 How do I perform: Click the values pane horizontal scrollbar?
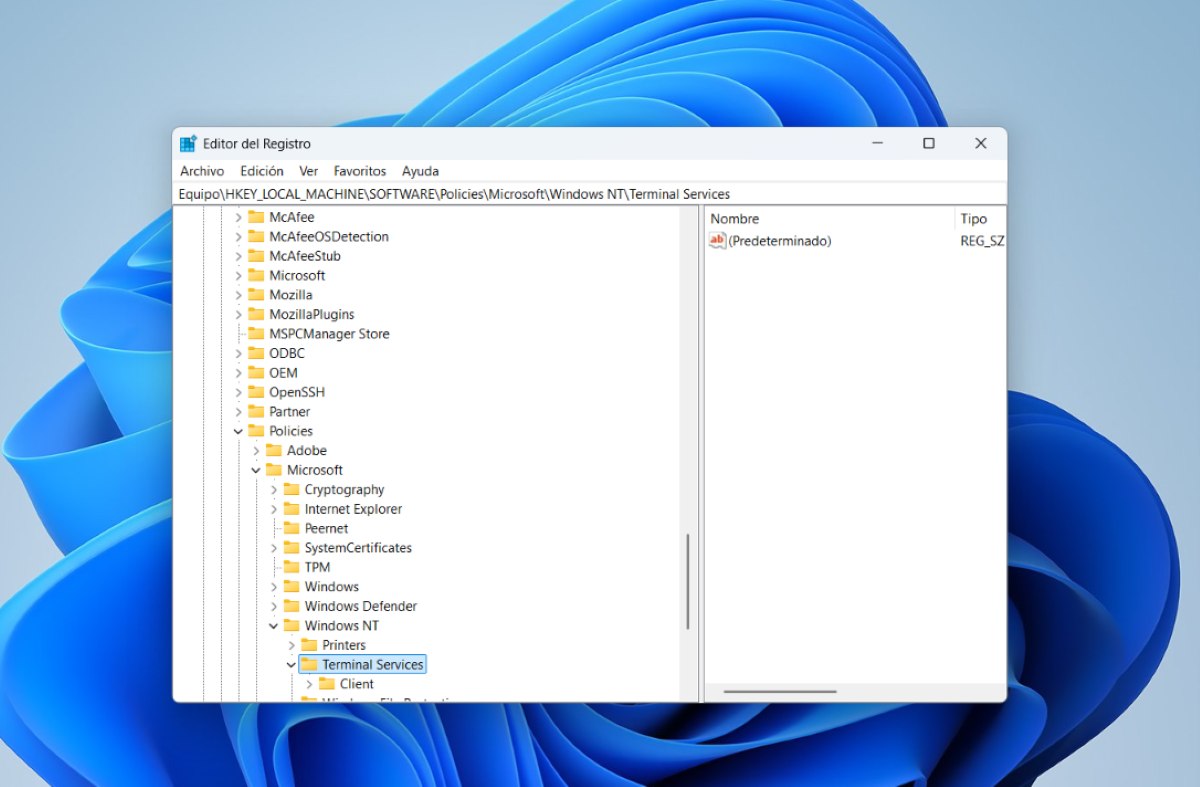point(780,691)
